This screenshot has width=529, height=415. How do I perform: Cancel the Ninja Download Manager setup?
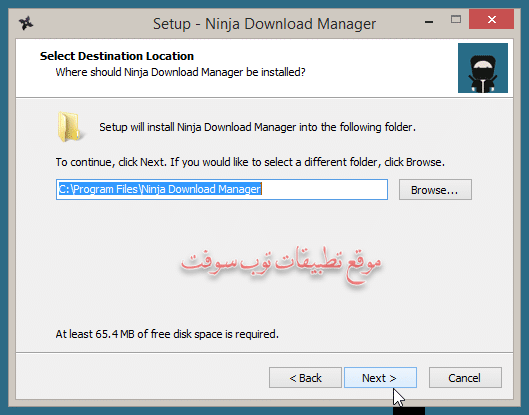point(465,378)
